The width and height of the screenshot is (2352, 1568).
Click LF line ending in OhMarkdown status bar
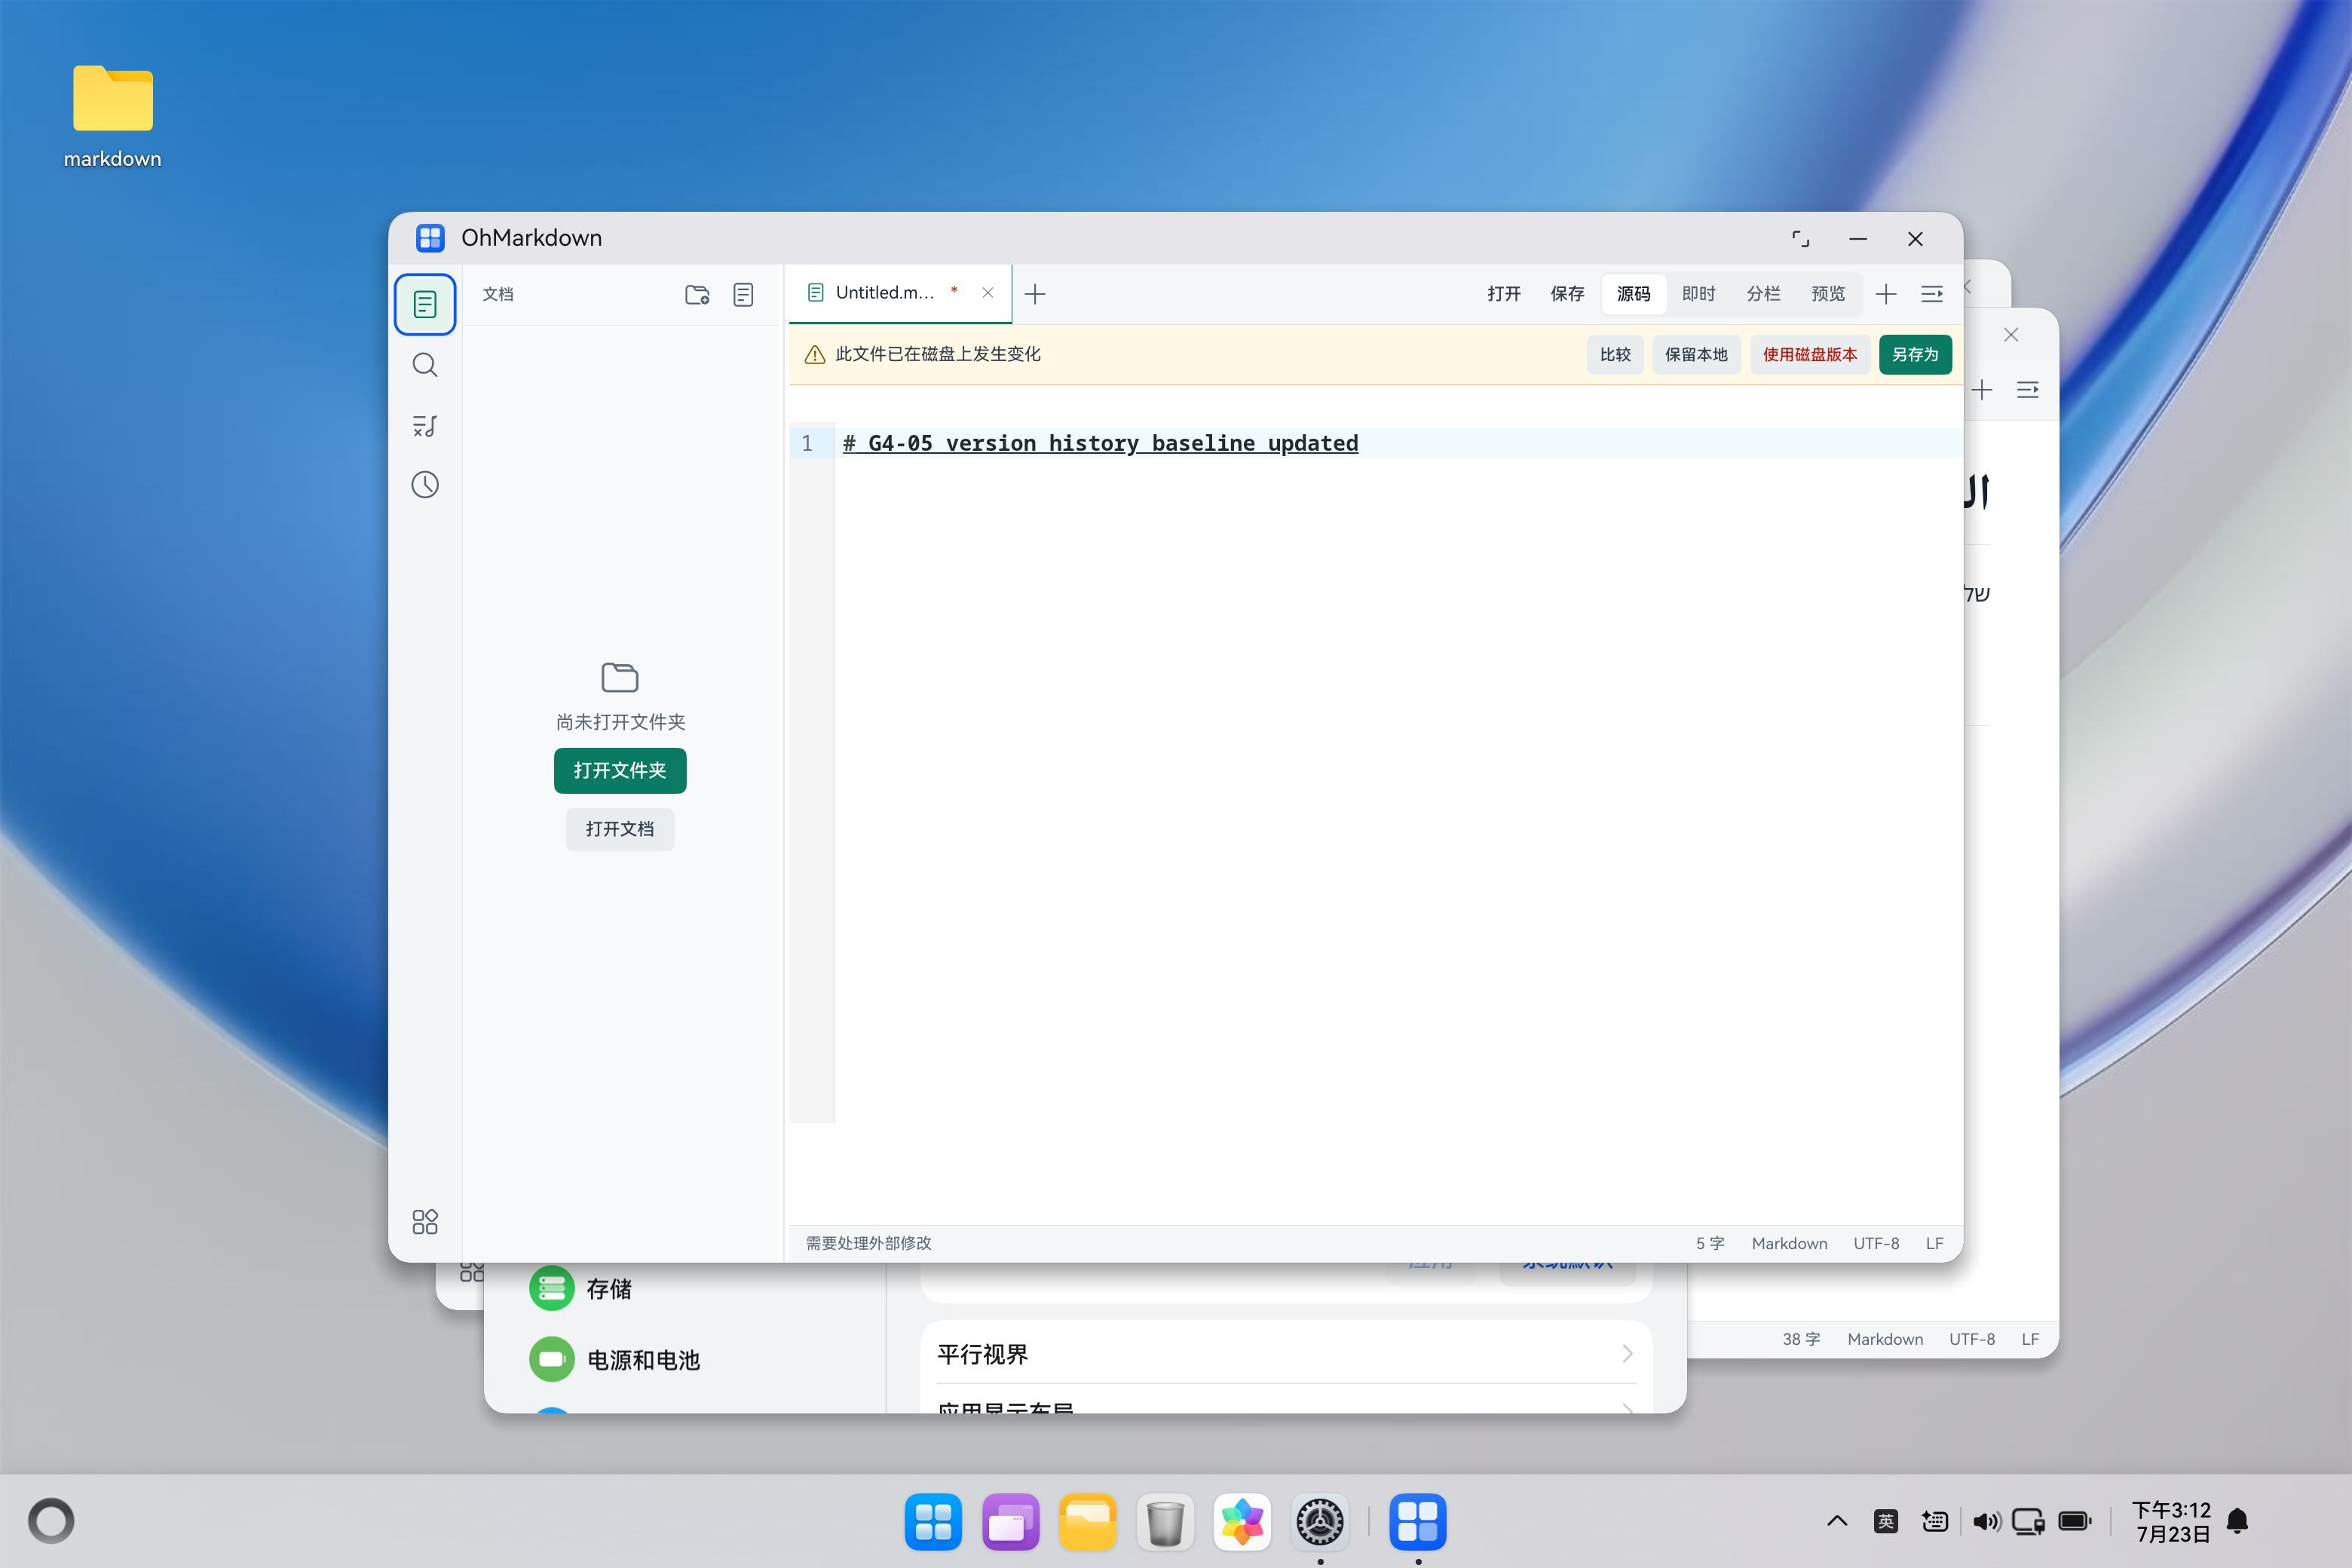(1935, 1243)
